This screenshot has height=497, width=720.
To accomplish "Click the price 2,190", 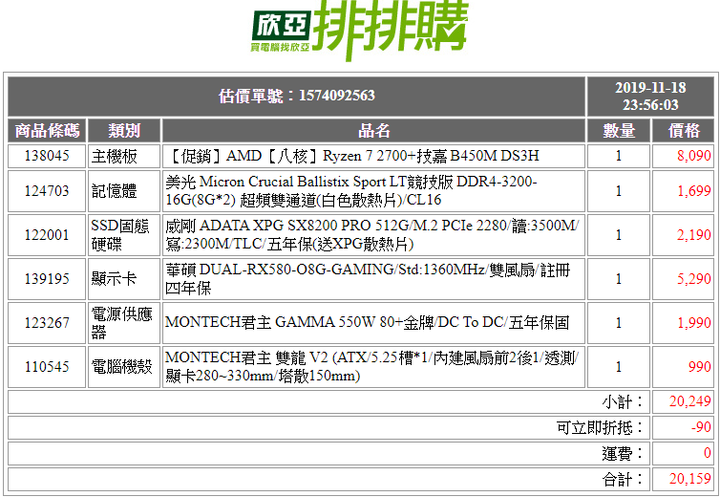I will pos(683,235).
